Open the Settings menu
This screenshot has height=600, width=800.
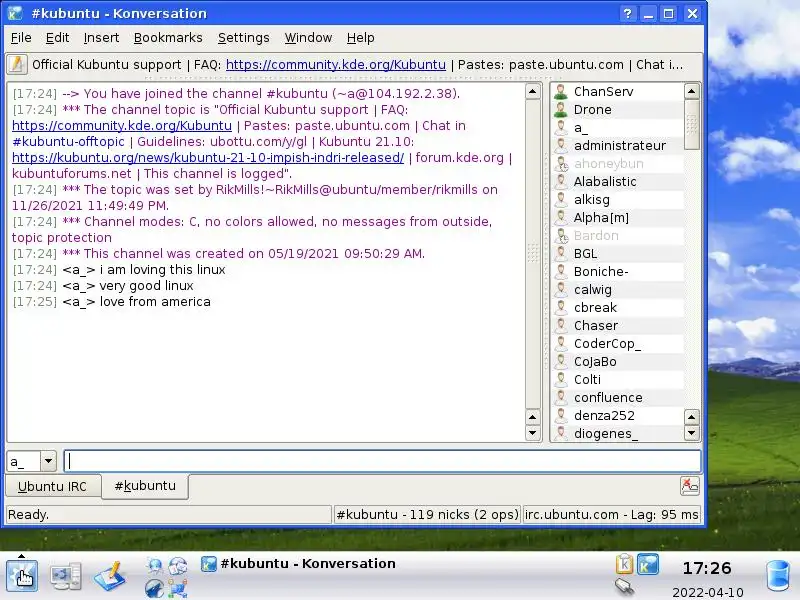coord(243,38)
